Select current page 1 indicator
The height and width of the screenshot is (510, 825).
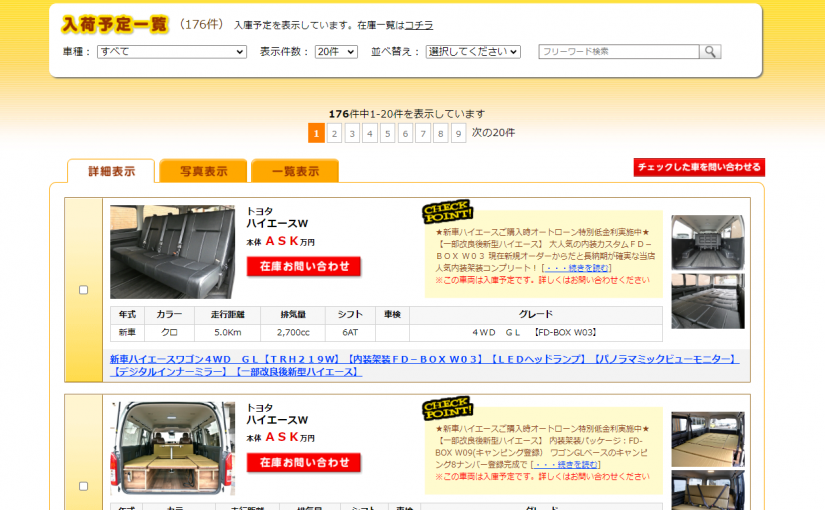coord(316,133)
